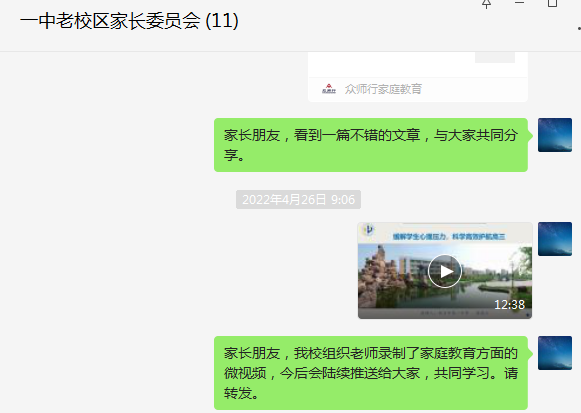Pin the chat window on top
Viewport: 581px width, 413px height.
pos(487,4)
